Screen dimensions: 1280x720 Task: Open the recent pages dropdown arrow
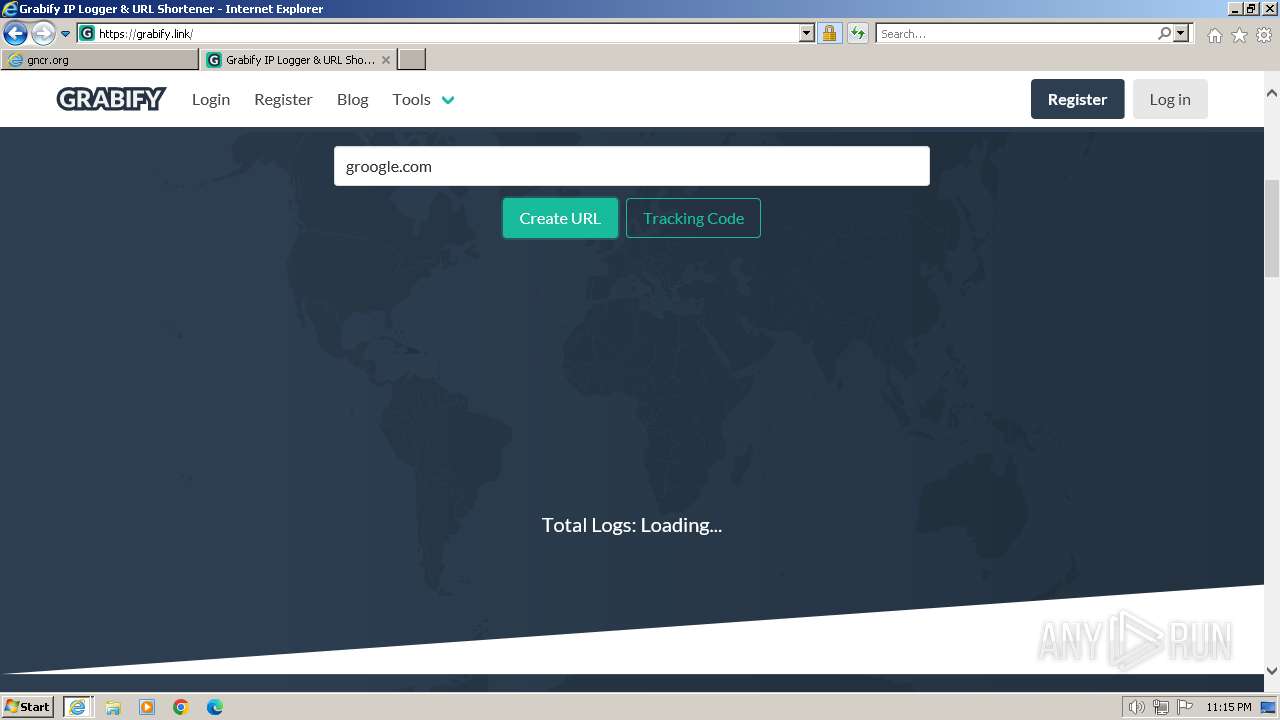pos(65,34)
